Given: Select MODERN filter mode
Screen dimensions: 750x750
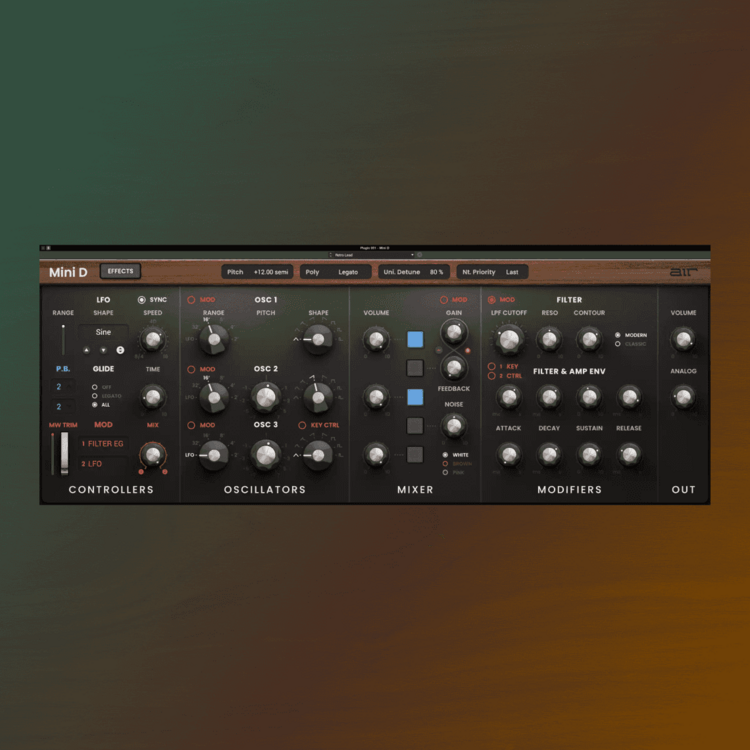Looking at the screenshot, I should point(618,335).
